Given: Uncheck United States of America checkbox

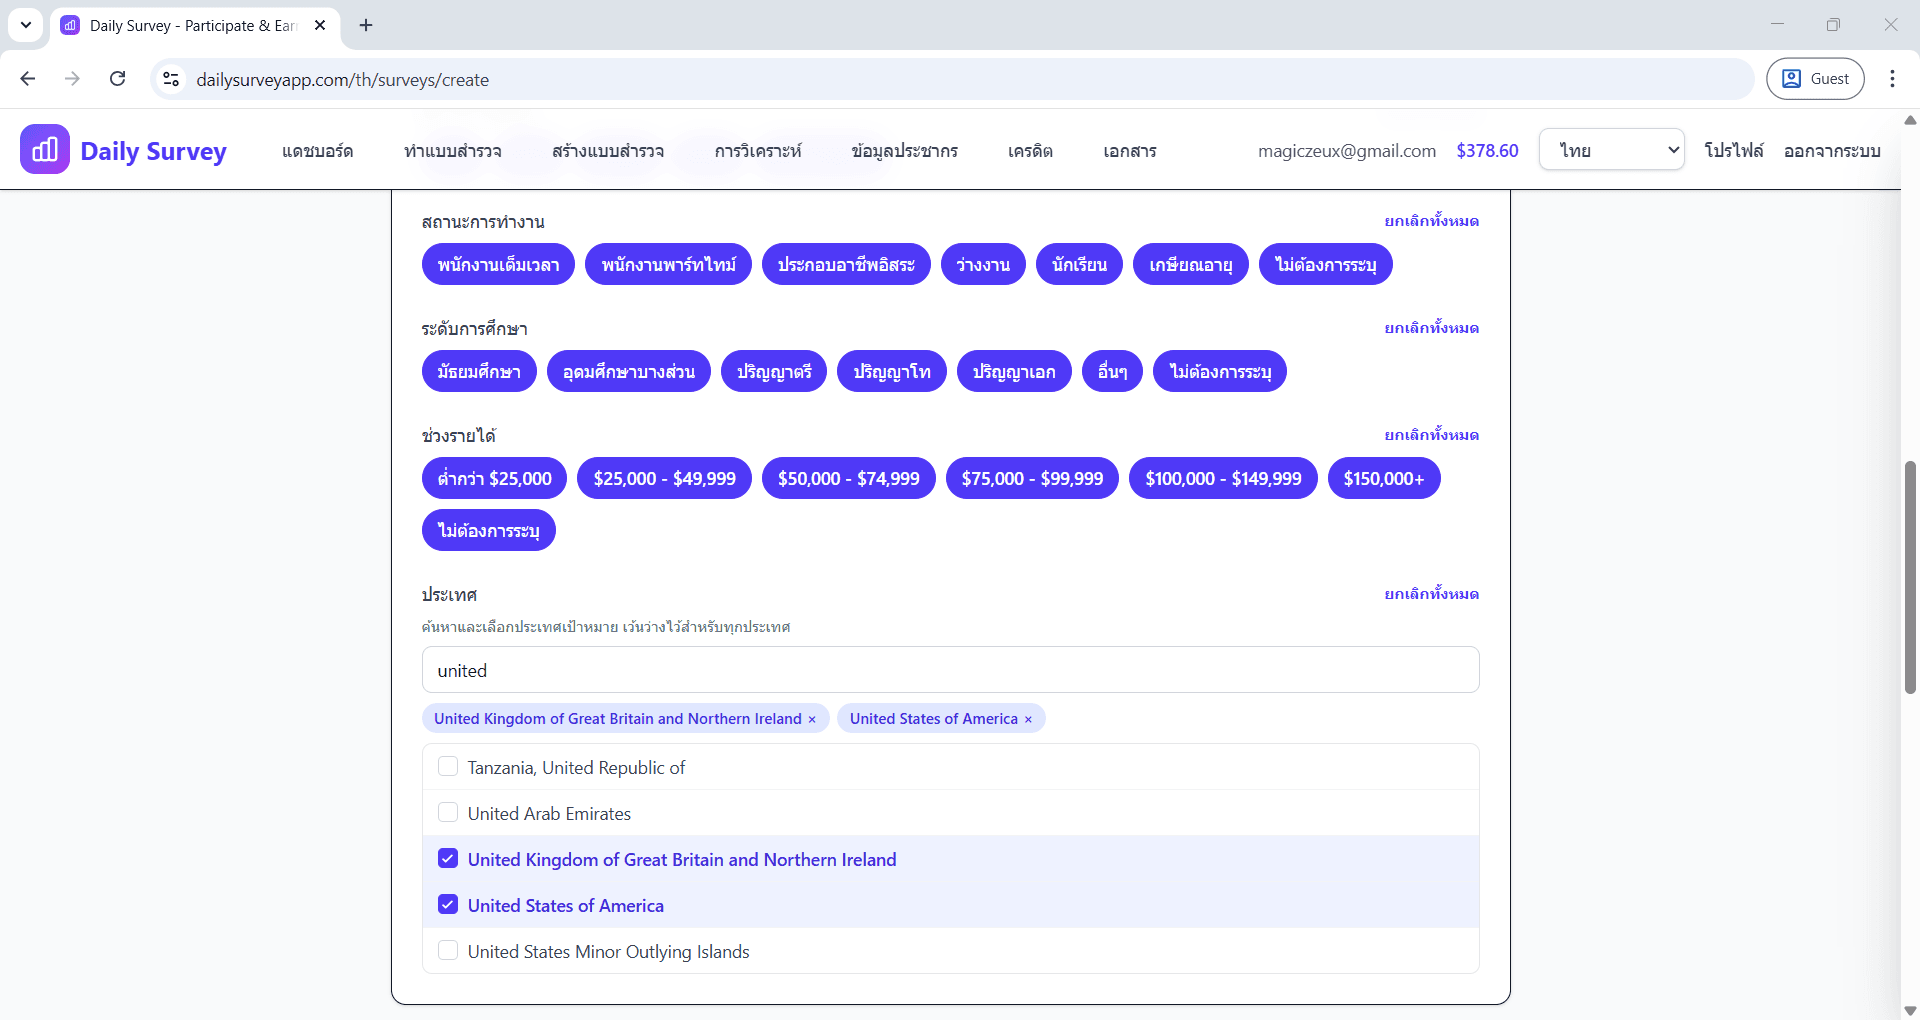Looking at the screenshot, I should [x=448, y=905].
